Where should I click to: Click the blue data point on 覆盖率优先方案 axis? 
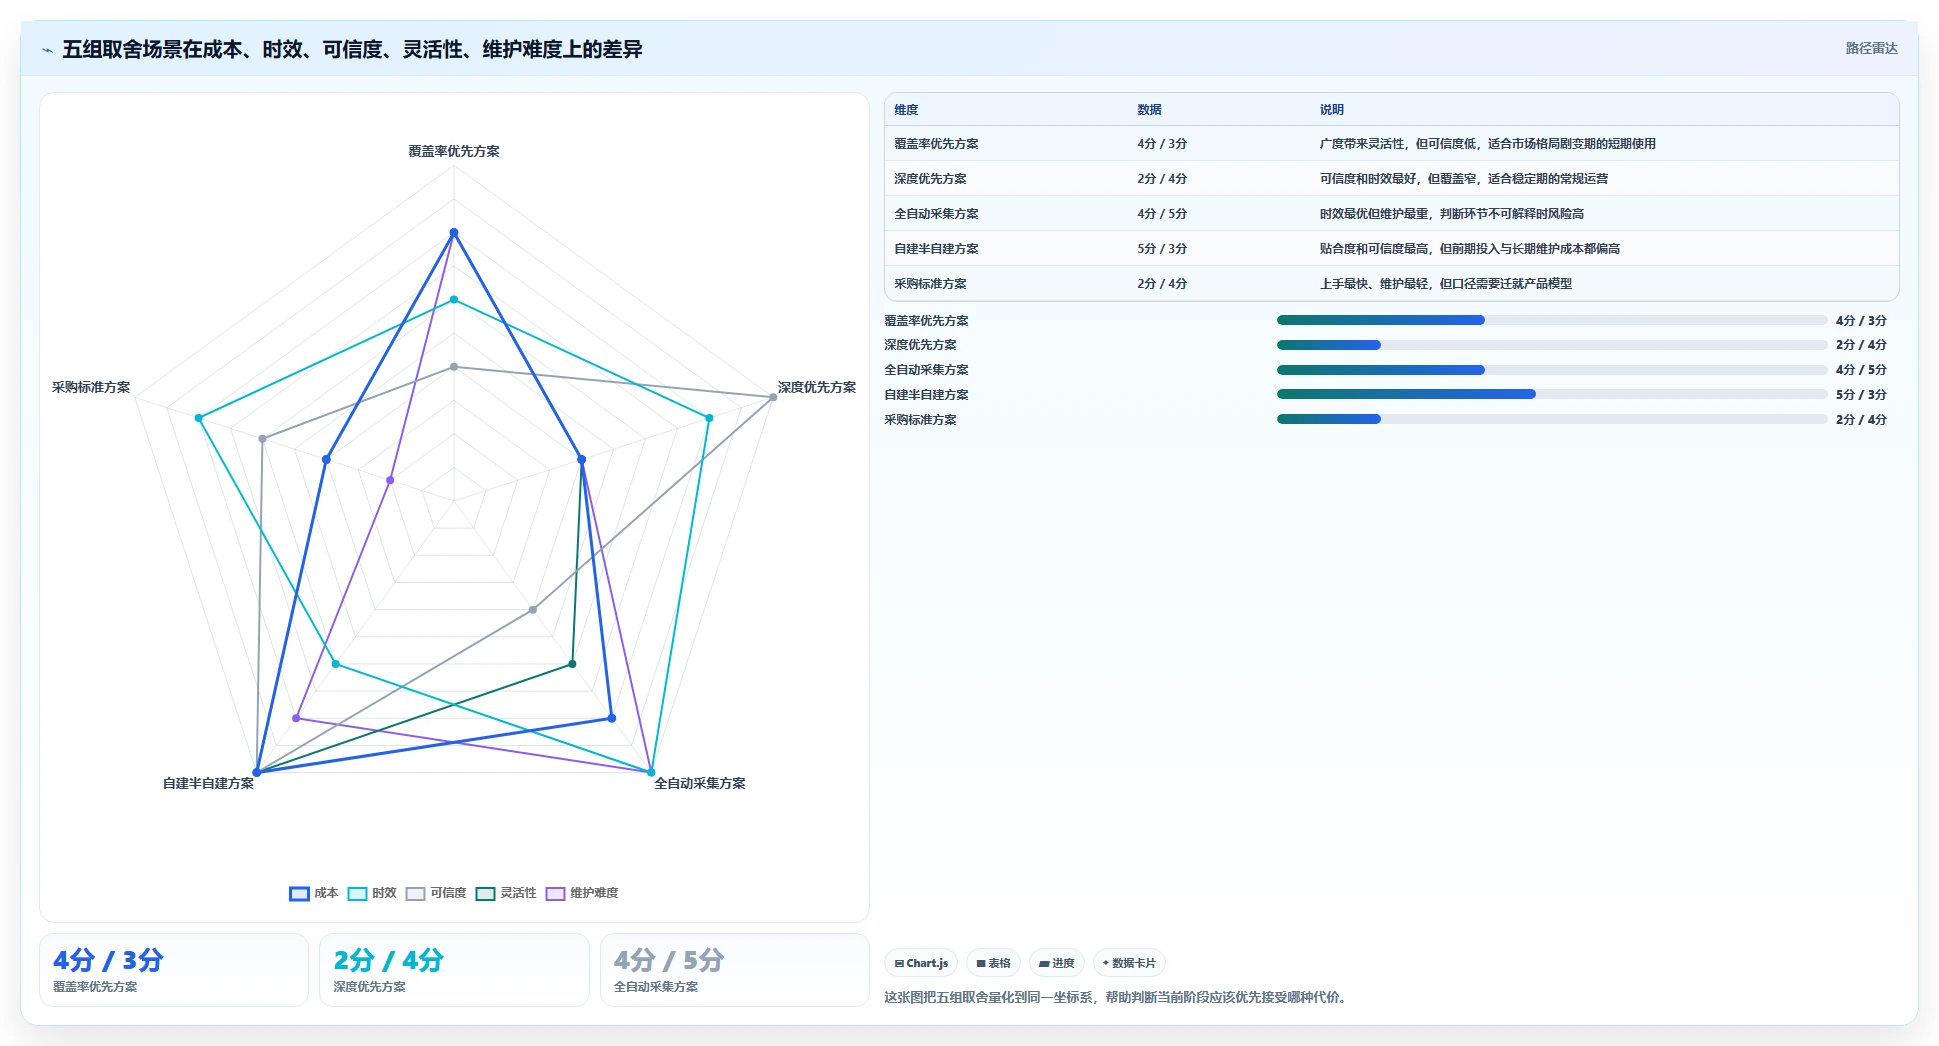[x=454, y=233]
